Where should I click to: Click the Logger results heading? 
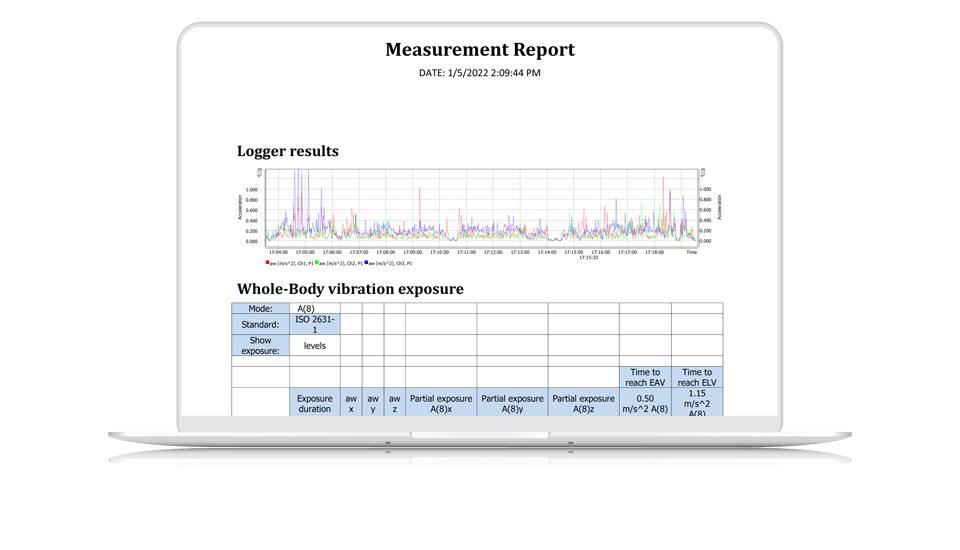(x=287, y=152)
